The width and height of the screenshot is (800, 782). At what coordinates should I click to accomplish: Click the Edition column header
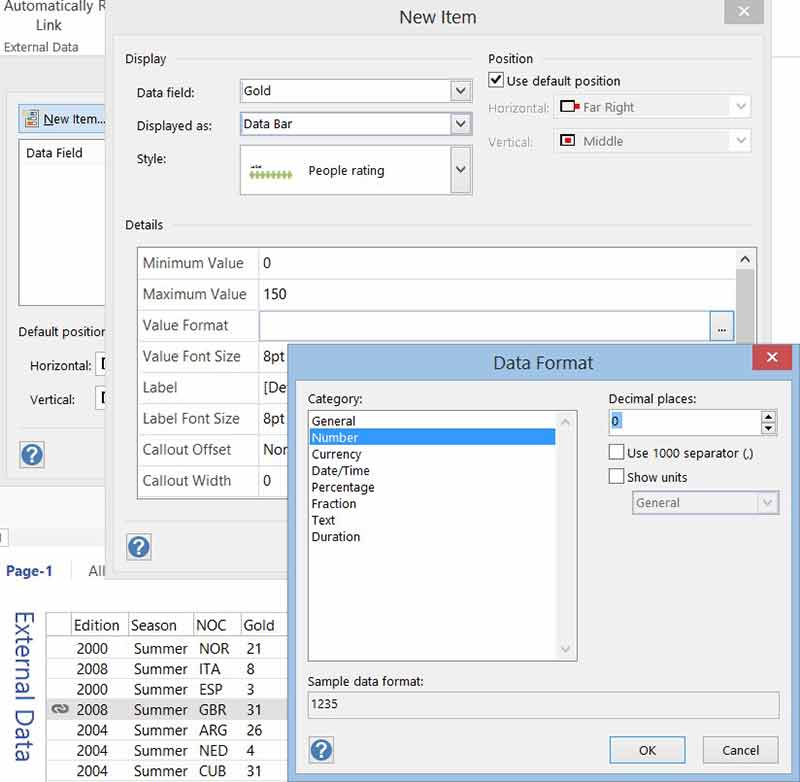99,625
